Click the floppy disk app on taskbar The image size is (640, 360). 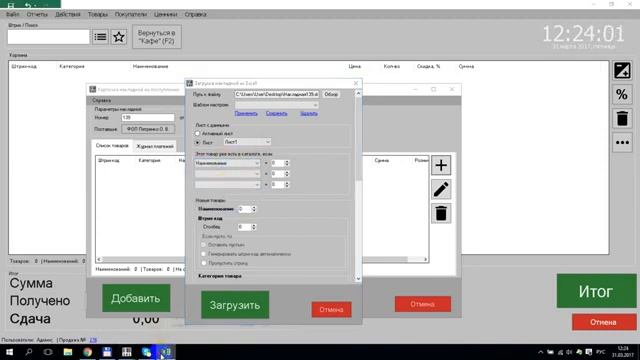click(x=107, y=352)
